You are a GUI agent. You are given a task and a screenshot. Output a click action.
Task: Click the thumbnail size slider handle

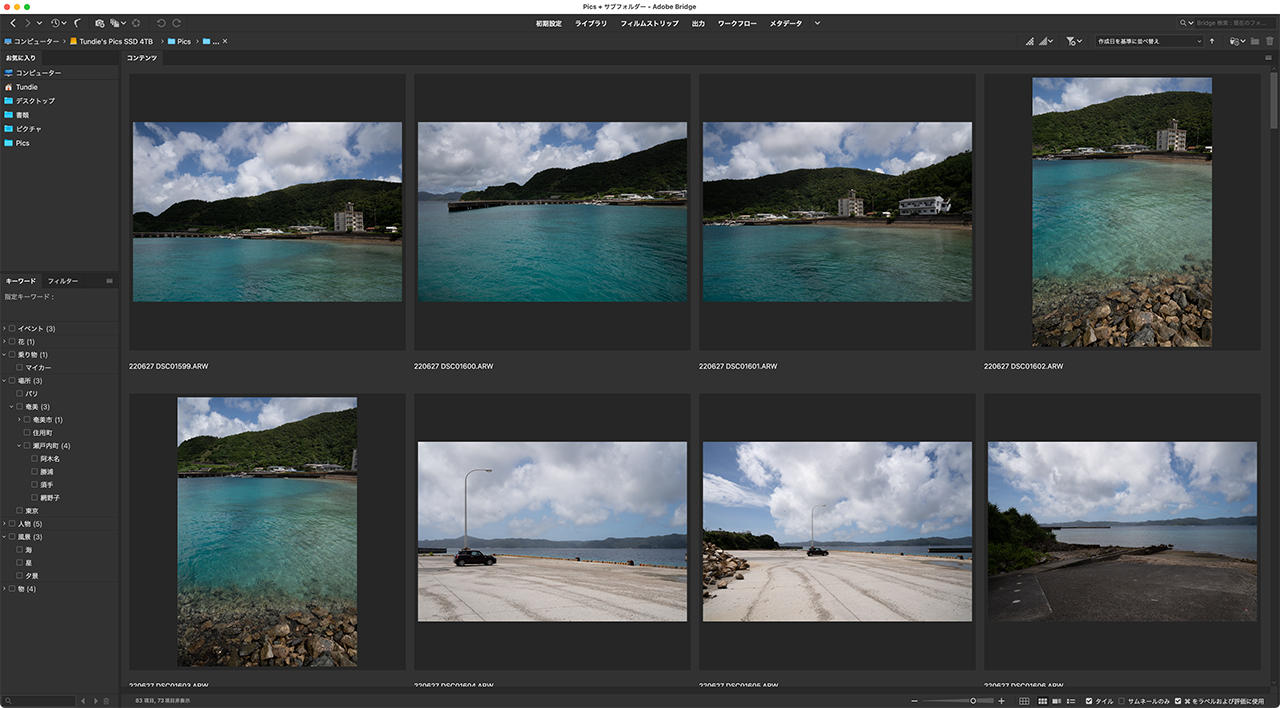(973, 701)
